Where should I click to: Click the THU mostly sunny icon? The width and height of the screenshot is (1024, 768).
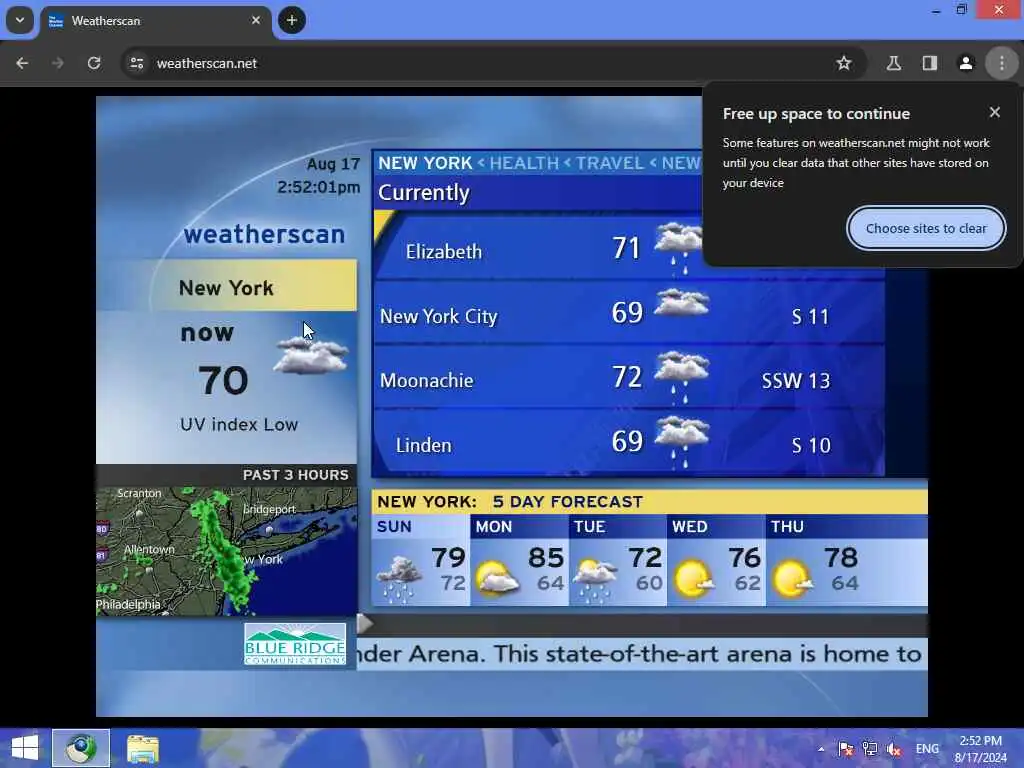coord(792,578)
